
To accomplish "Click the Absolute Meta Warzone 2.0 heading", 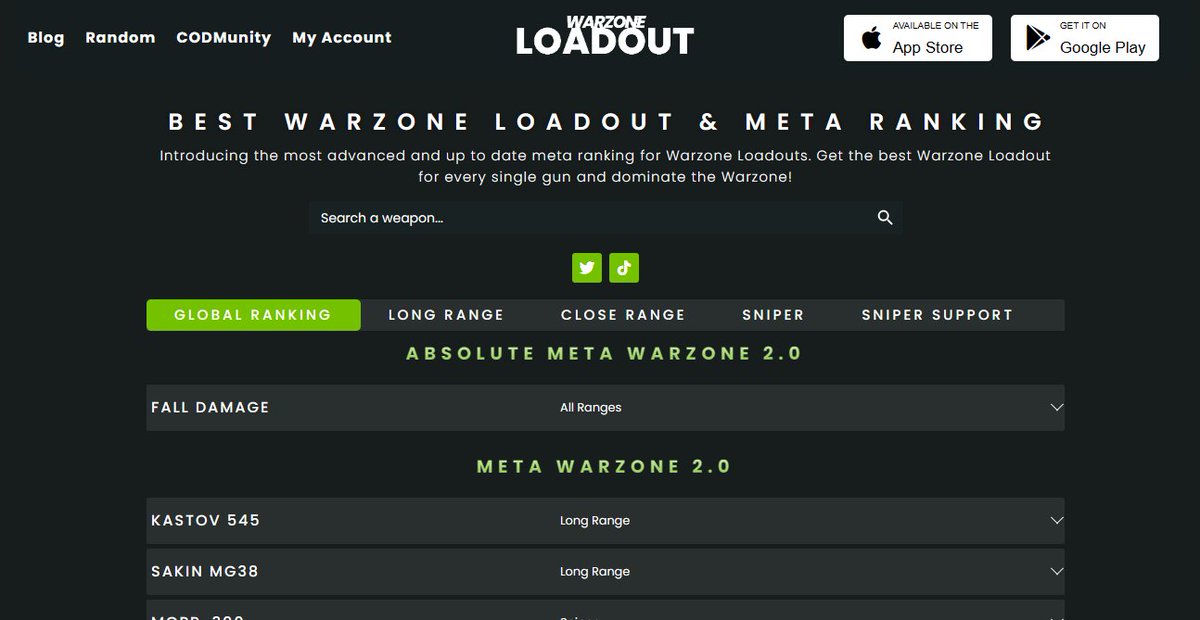I will coord(605,354).
